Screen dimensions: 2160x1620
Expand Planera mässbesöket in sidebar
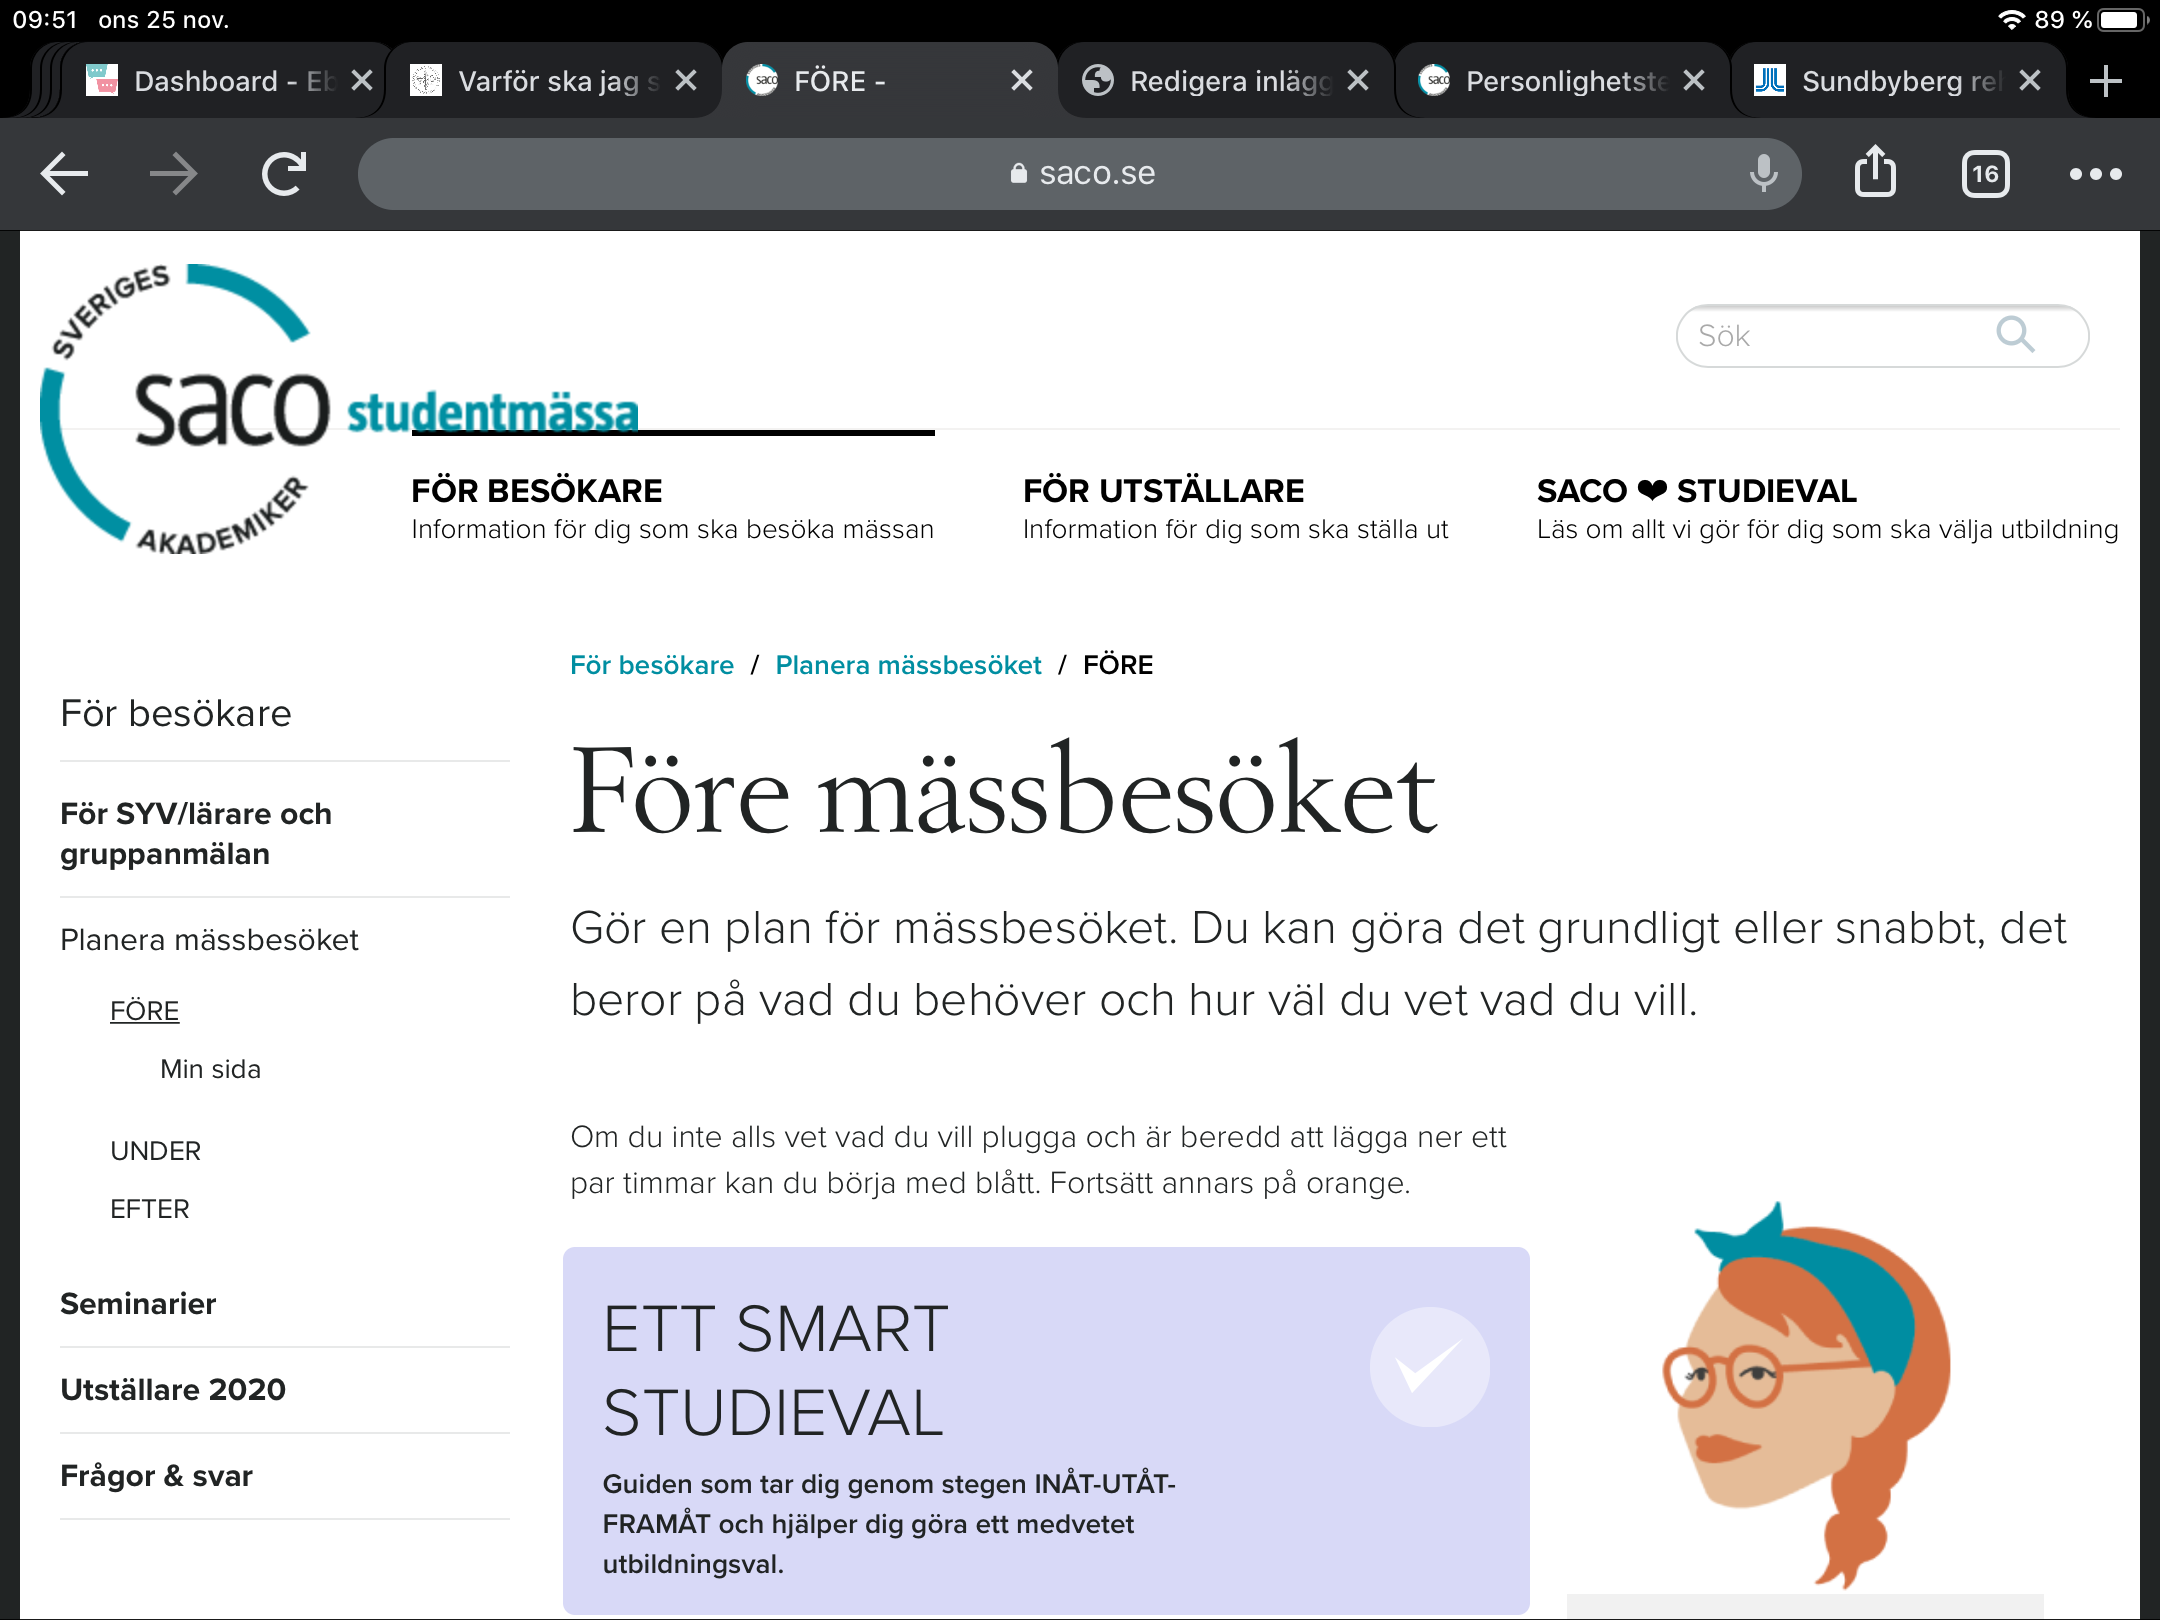(x=209, y=940)
